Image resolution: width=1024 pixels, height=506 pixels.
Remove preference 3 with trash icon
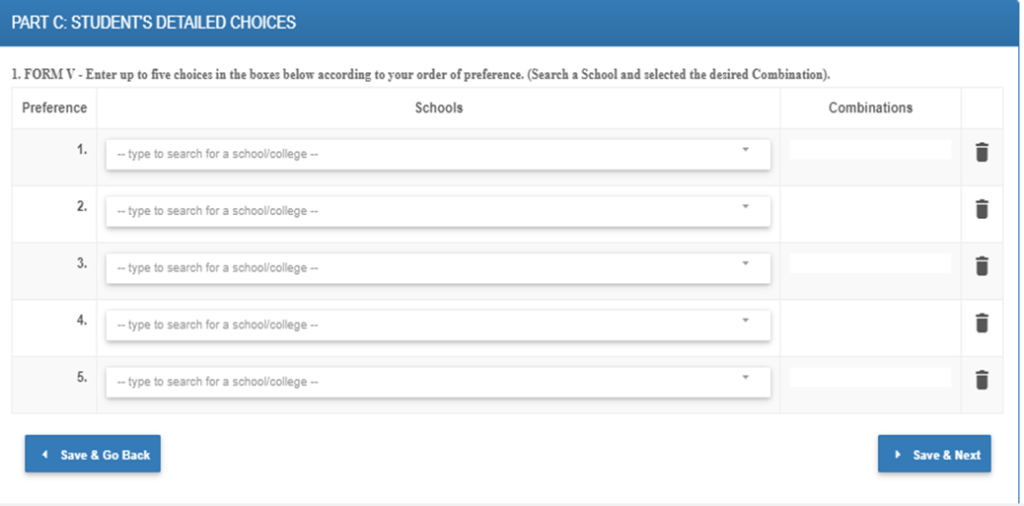[x=981, y=266]
